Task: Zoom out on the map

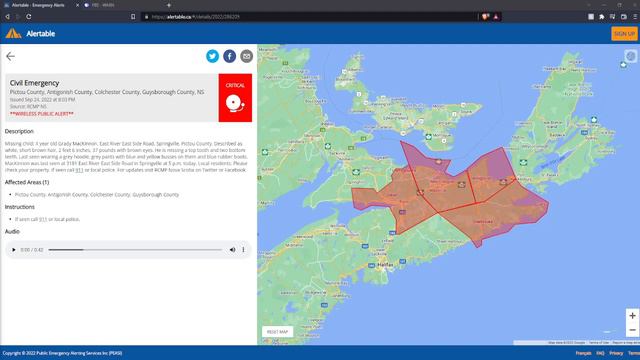Action: [632, 329]
